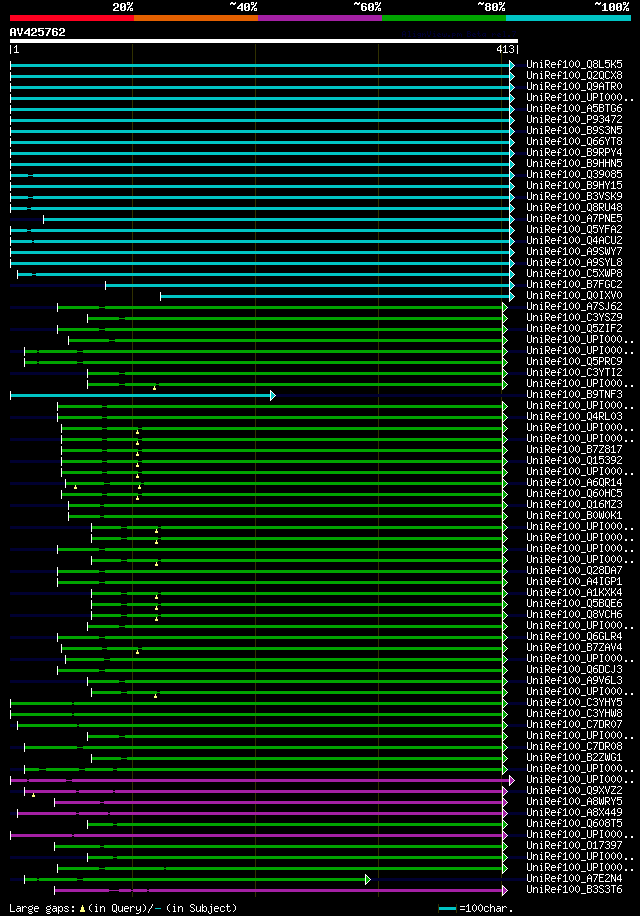Click the cyan arrowhead ending the Q8L5K5 row
This screenshot has height=916, width=640.
tap(512, 65)
